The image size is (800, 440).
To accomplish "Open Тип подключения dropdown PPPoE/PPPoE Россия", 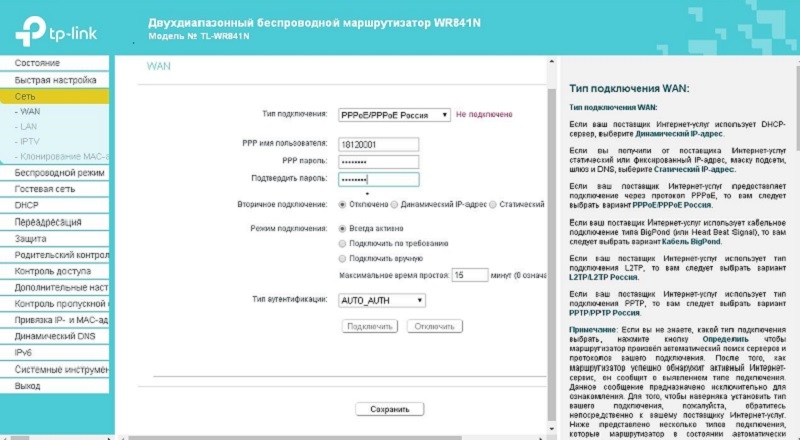I will [x=394, y=115].
